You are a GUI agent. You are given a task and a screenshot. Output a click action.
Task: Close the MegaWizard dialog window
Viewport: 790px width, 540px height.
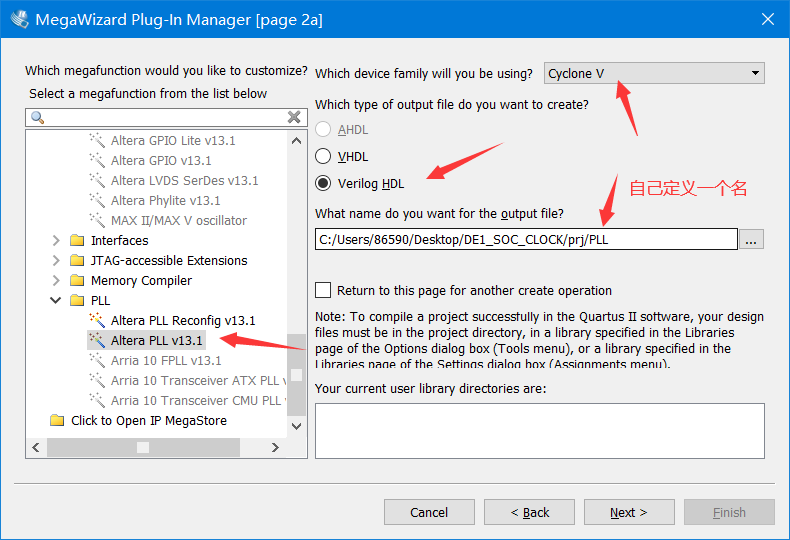pyautogui.click(x=768, y=19)
